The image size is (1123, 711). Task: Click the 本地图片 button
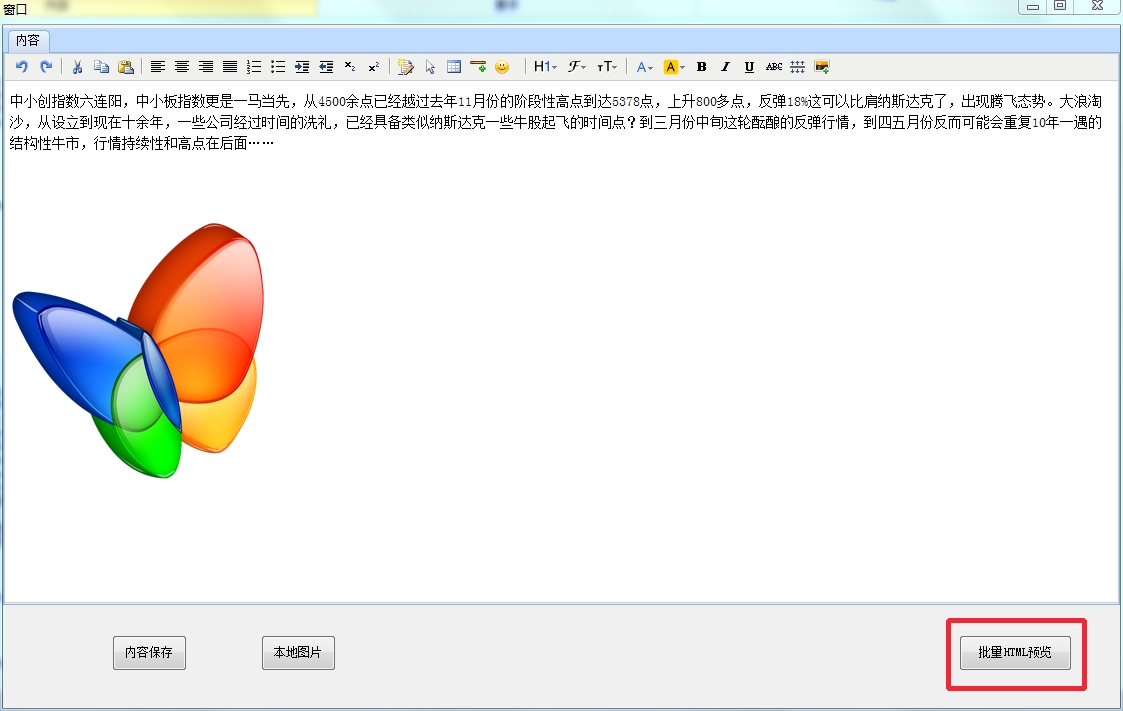[298, 652]
